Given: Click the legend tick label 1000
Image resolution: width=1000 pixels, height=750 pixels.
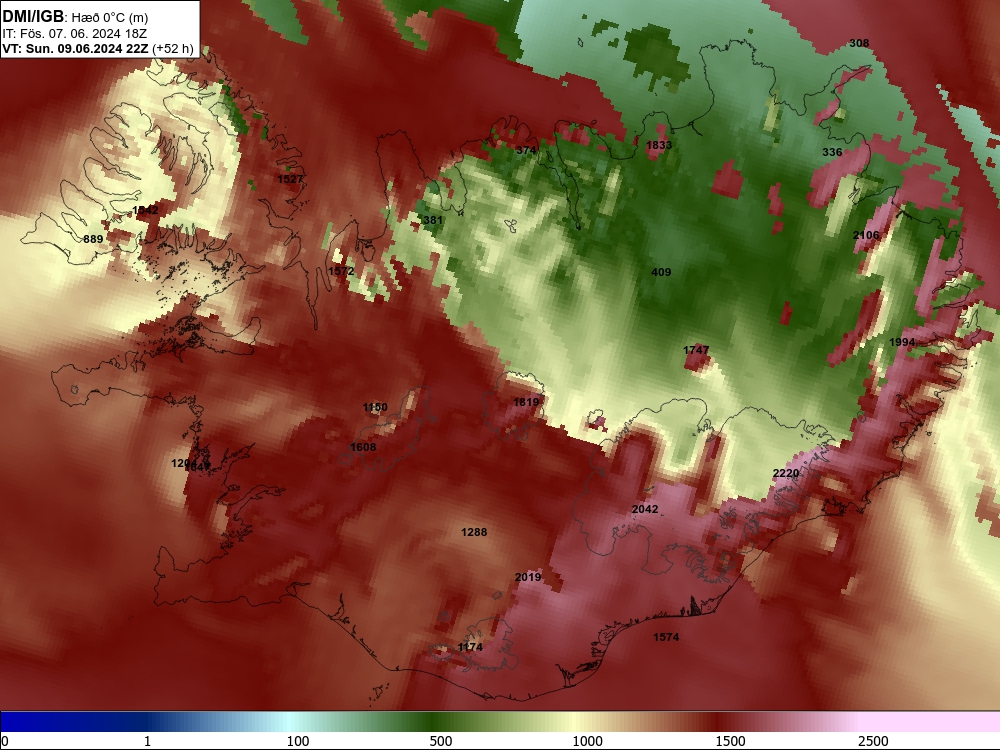Looking at the screenshot, I should click(x=587, y=740).
